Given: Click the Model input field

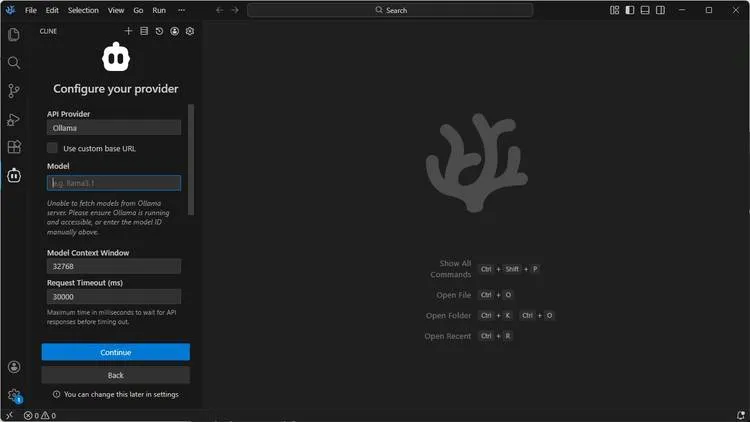Looking at the screenshot, I should (114, 183).
